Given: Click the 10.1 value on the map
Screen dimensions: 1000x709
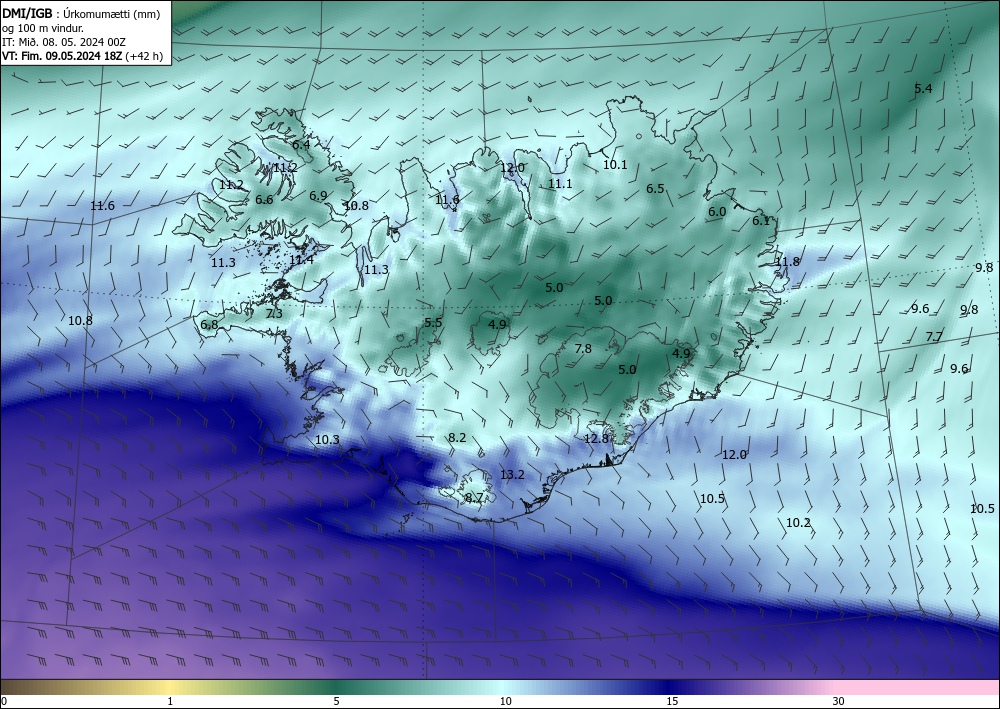Looking at the screenshot, I should tap(615, 164).
